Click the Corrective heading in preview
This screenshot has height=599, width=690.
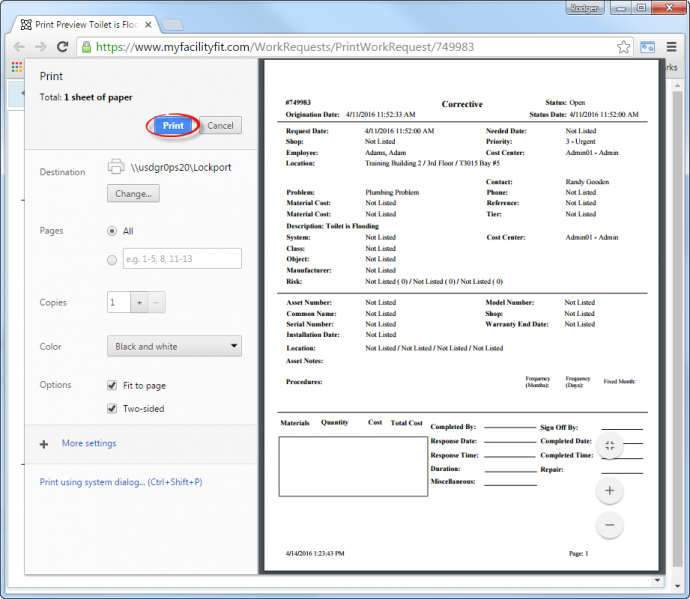[462, 104]
